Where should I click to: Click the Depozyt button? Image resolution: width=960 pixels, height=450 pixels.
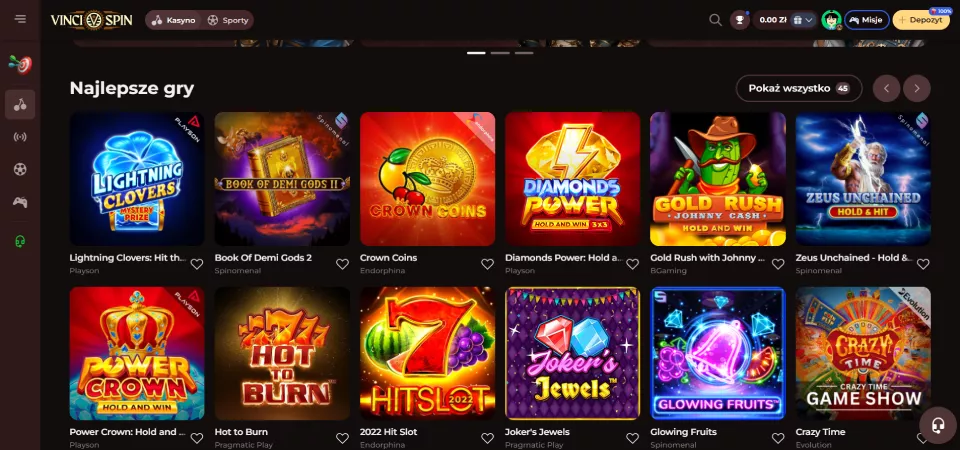point(920,20)
